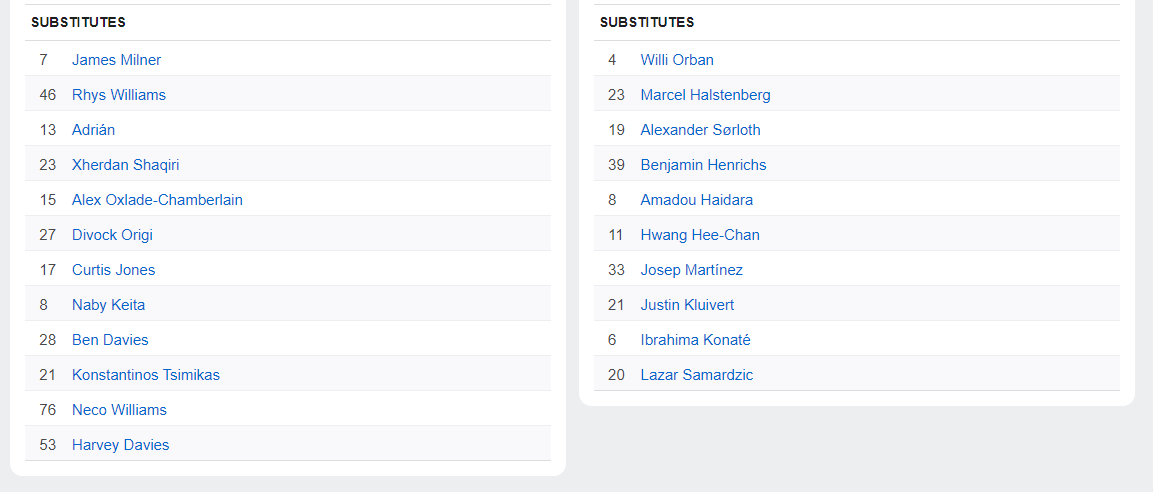Select Harvey Davies link
This screenshot has height=492, width=1153.
pos(120,445)
